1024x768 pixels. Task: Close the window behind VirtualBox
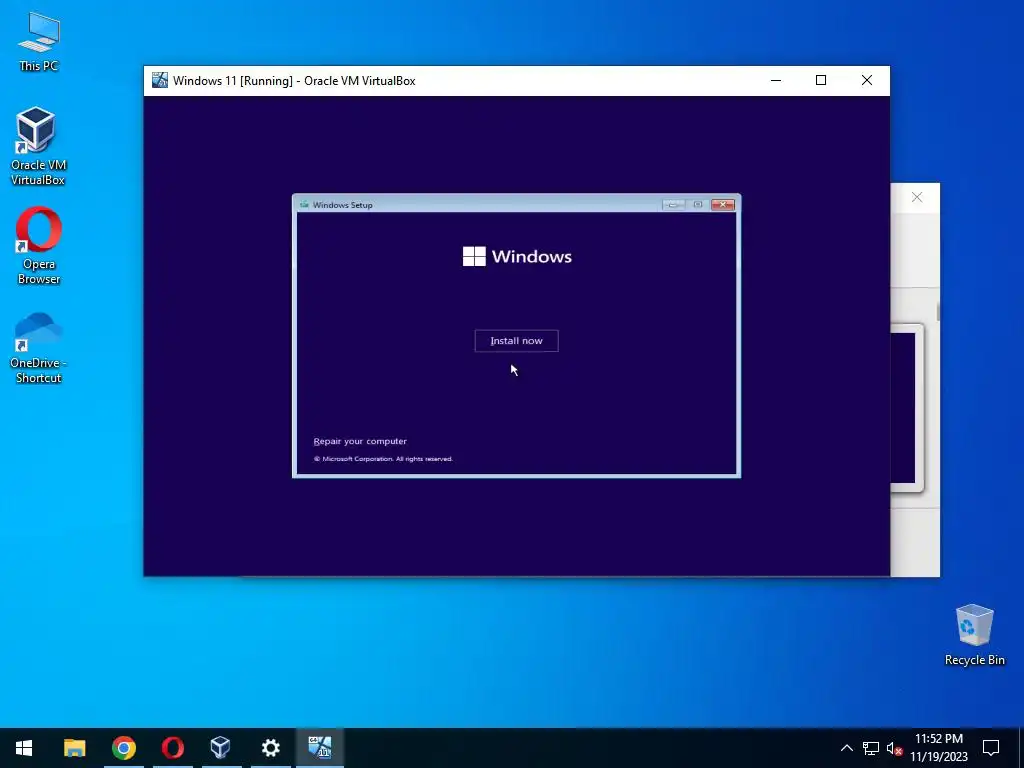(917, 197)
